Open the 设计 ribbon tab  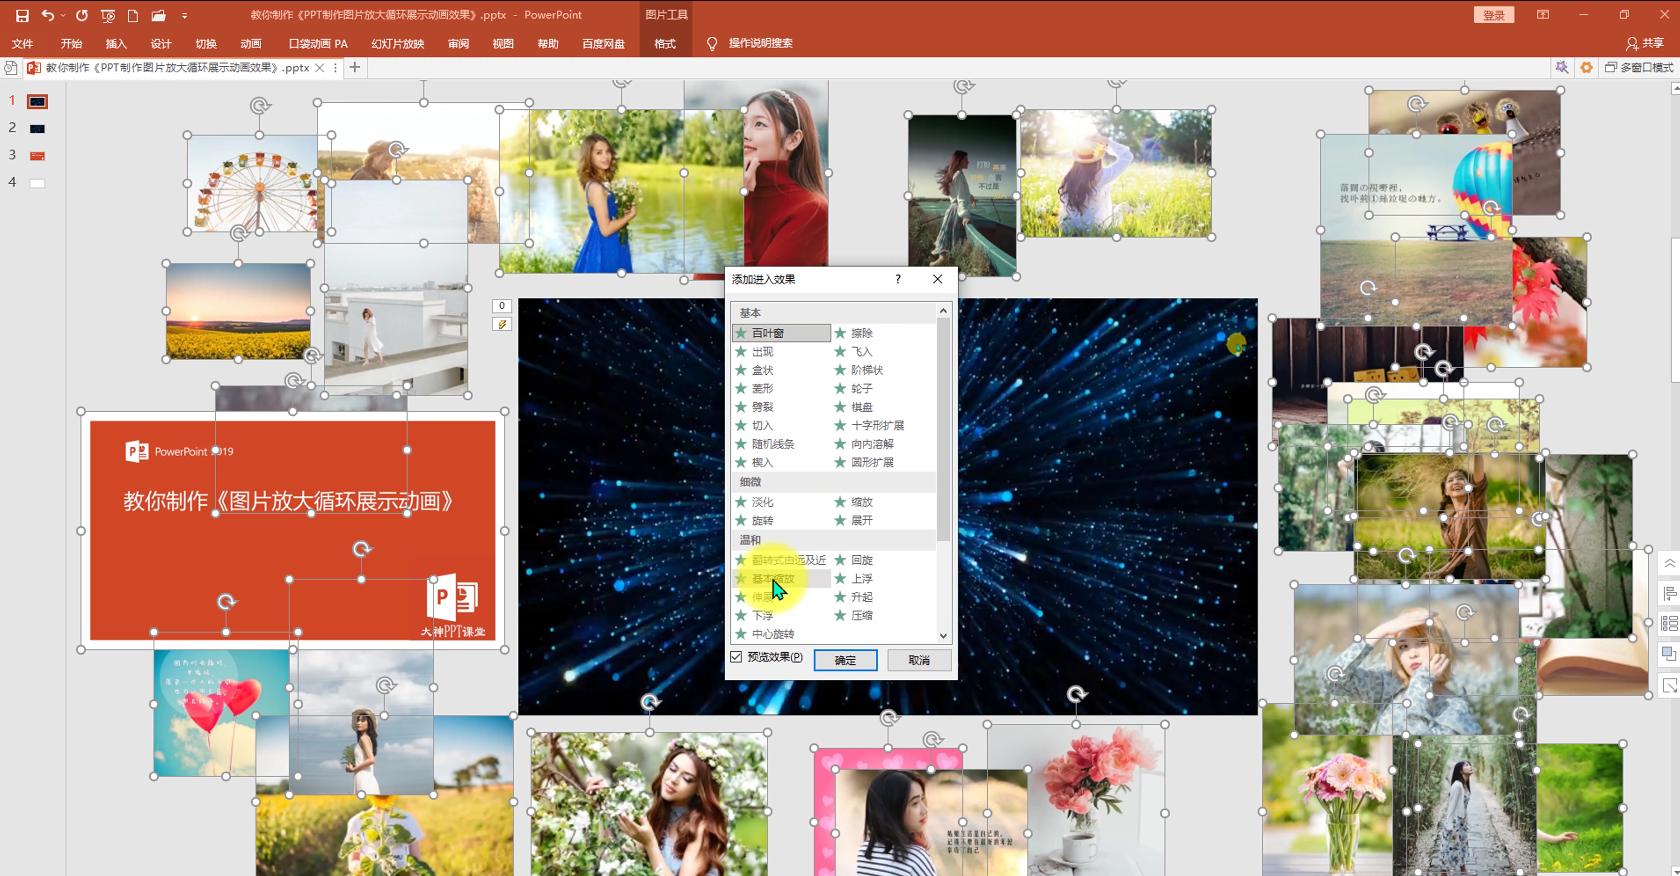coord(161,44)
